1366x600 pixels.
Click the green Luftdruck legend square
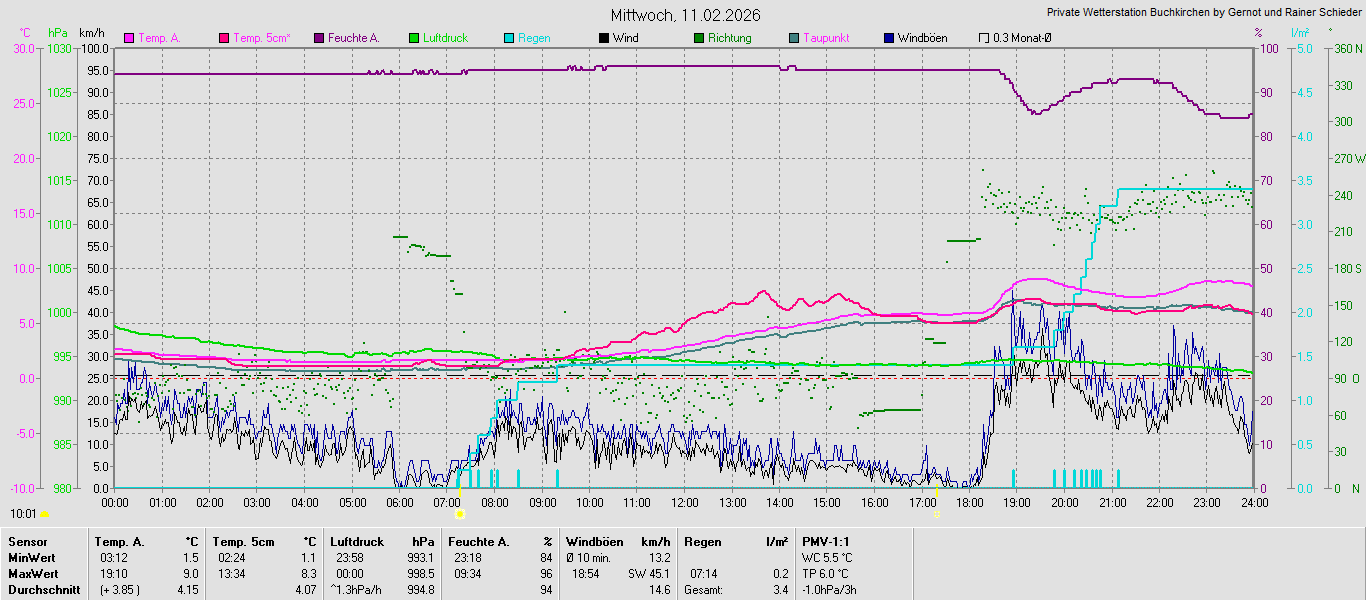414,38
